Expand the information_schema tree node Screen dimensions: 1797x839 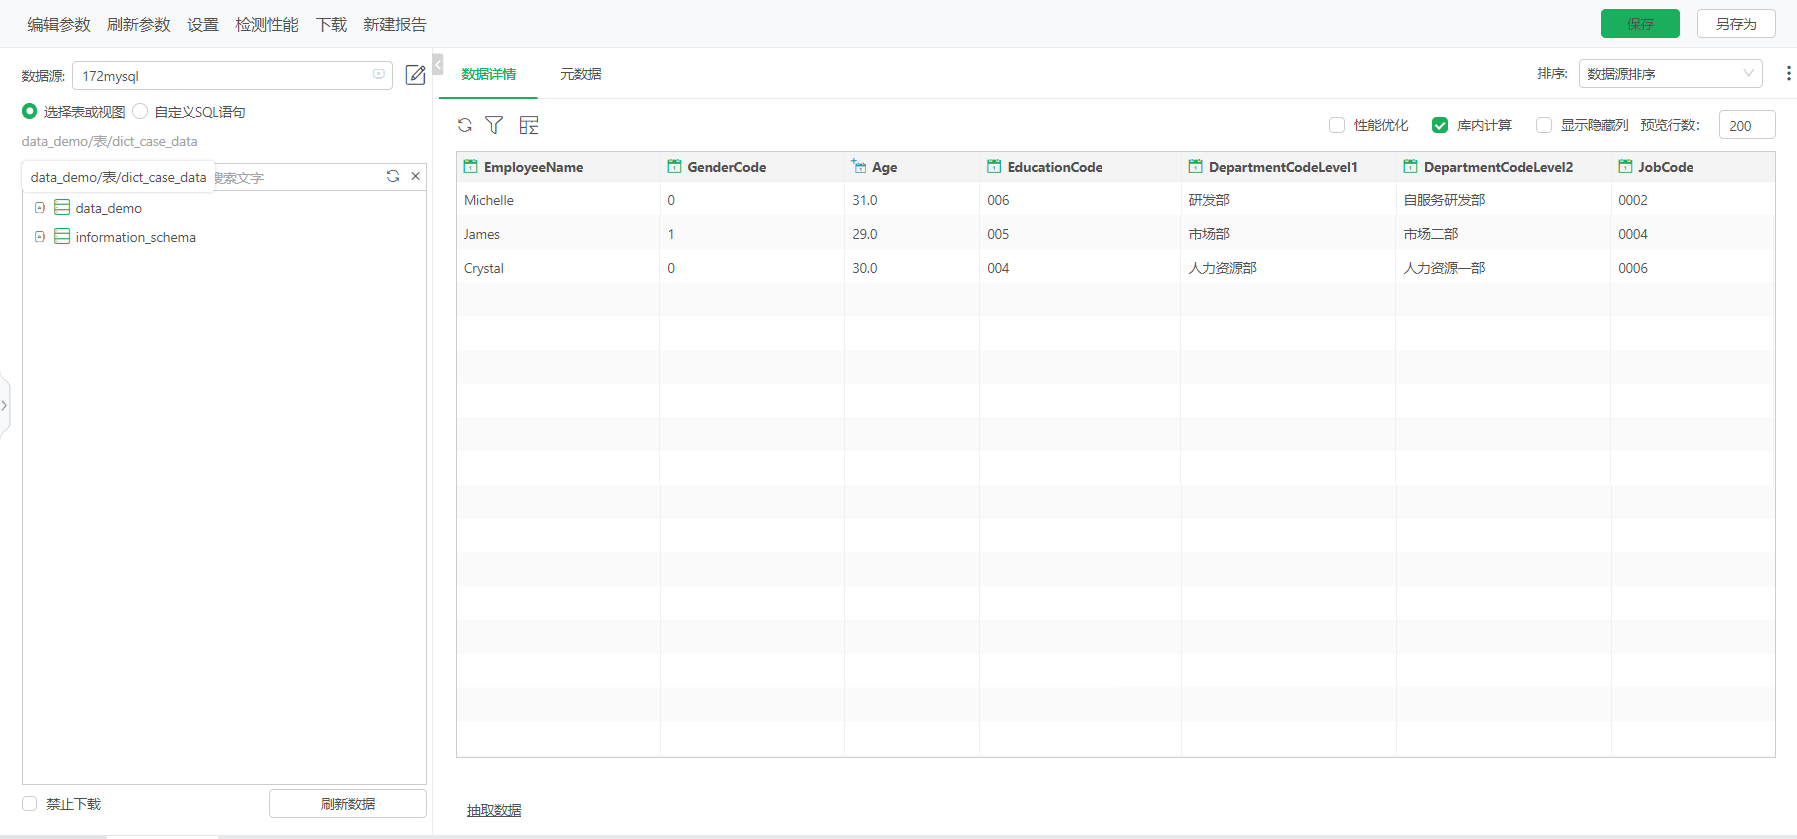pyautogui.click(x=40, y=237)
